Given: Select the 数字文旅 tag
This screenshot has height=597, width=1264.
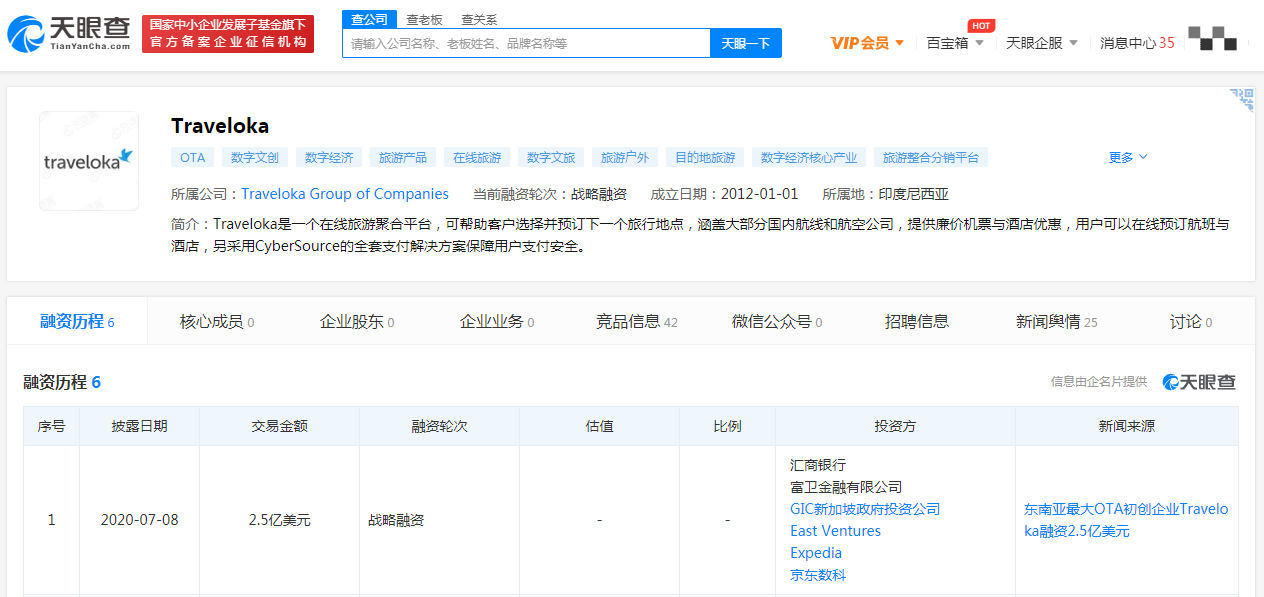Looking at the screenshot, I should click(x=551, y=157).
